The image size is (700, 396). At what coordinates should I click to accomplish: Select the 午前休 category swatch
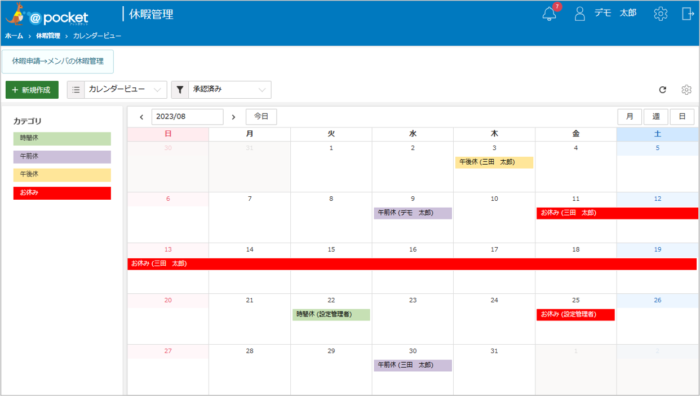pos(62,157)
